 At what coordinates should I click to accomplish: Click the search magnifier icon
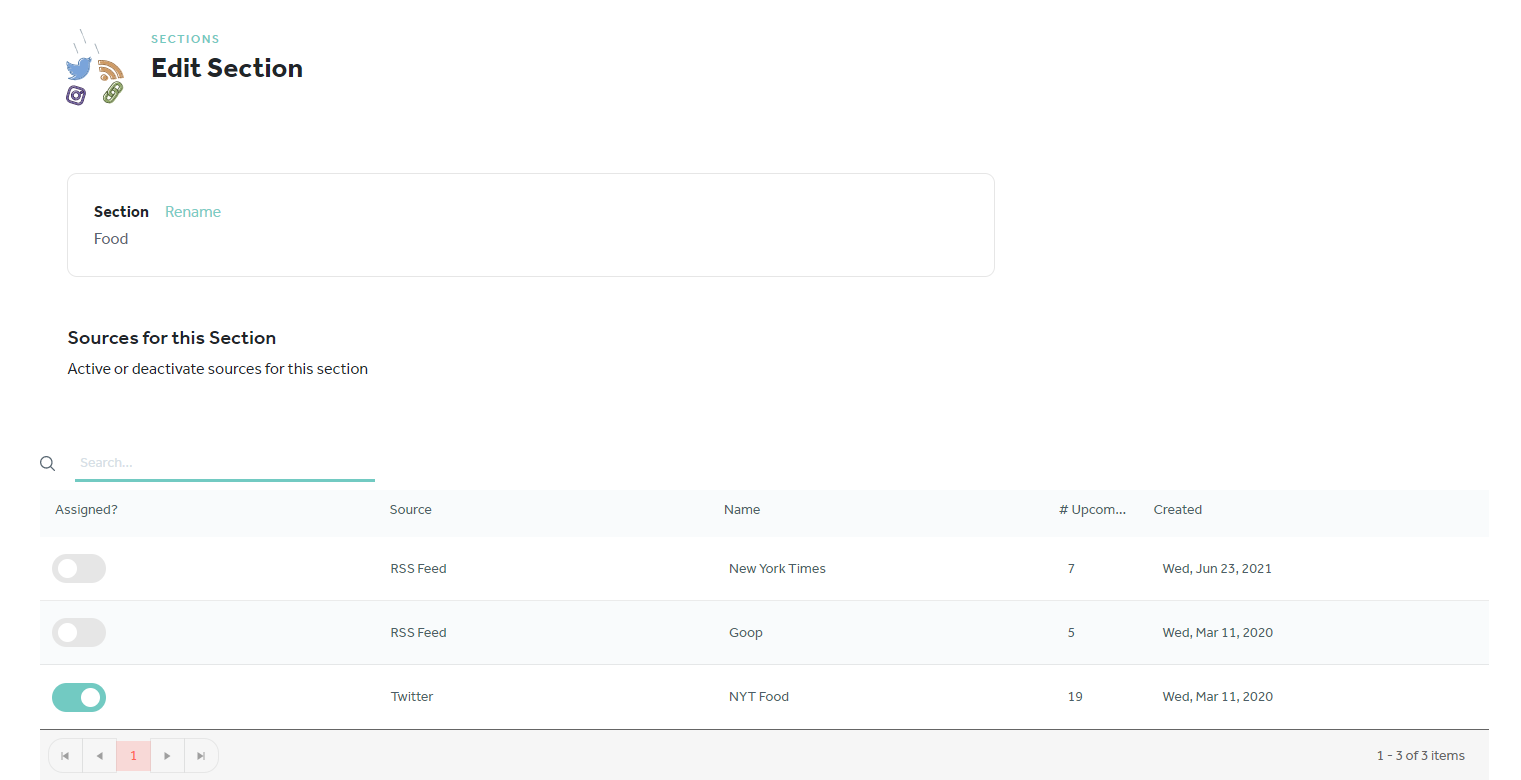click(x=47, y=463)
